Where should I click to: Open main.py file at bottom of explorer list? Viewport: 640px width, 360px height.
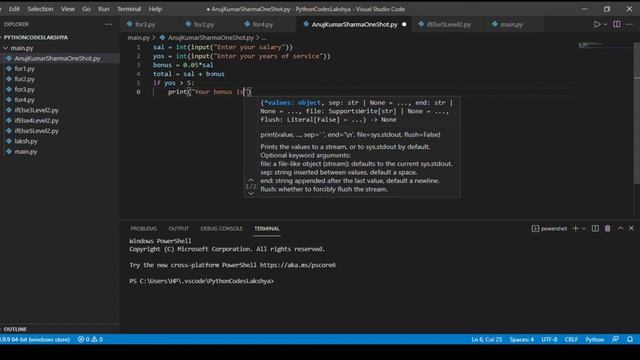pos(26,151)
